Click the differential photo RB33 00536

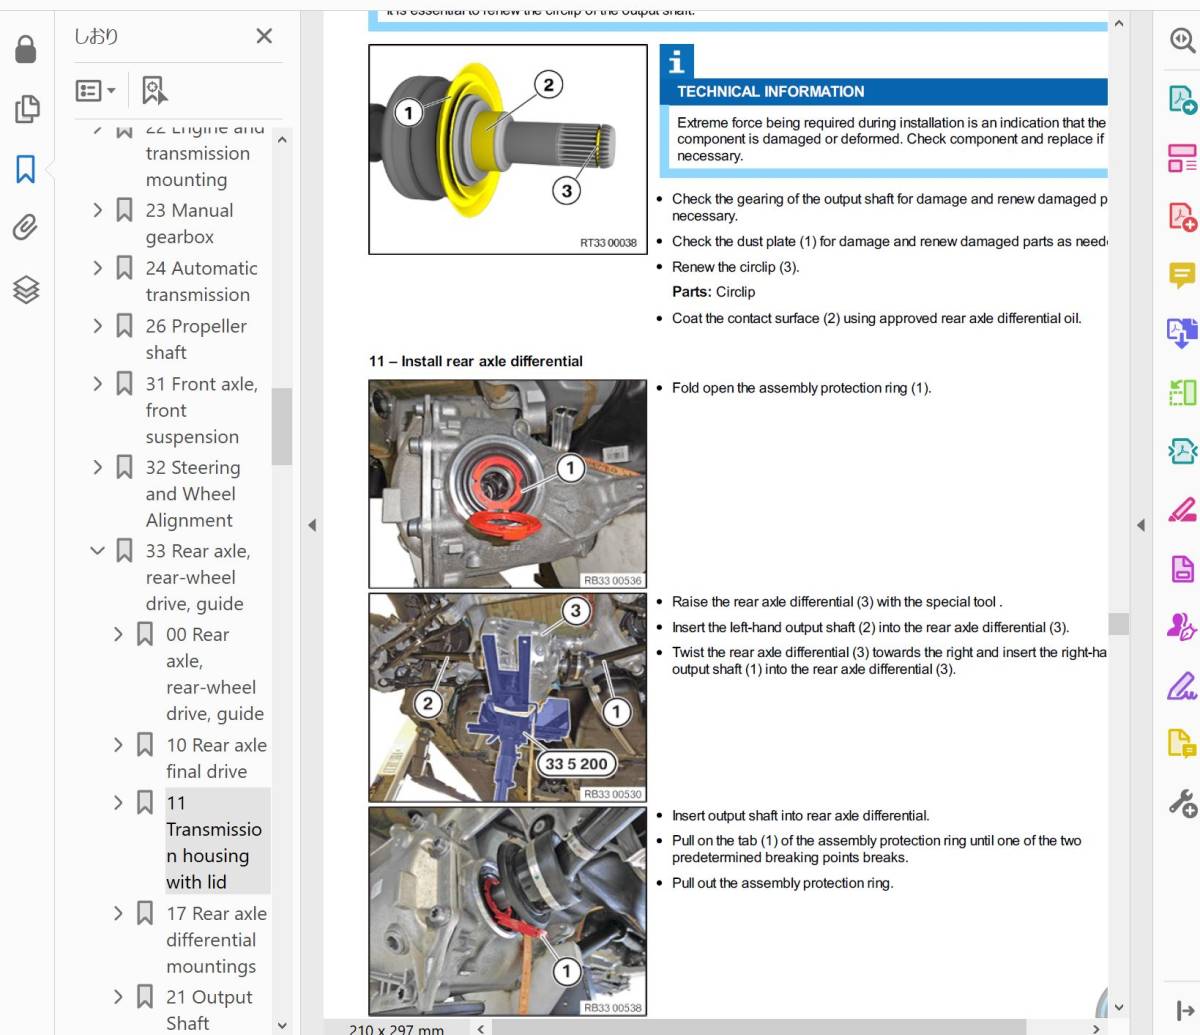pos(507,484)
